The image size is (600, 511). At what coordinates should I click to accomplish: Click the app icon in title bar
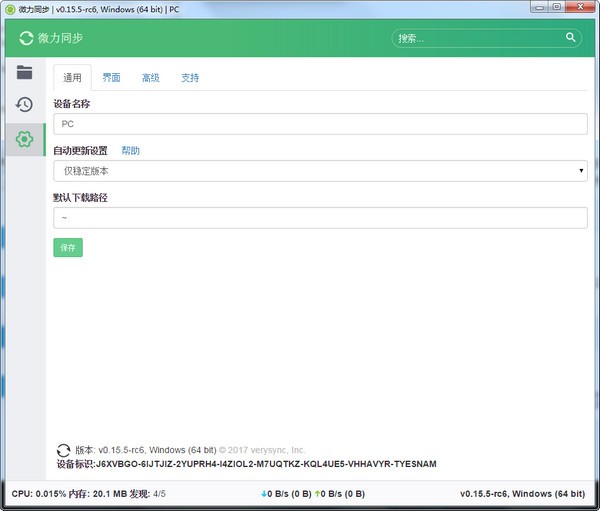(9, 8)
